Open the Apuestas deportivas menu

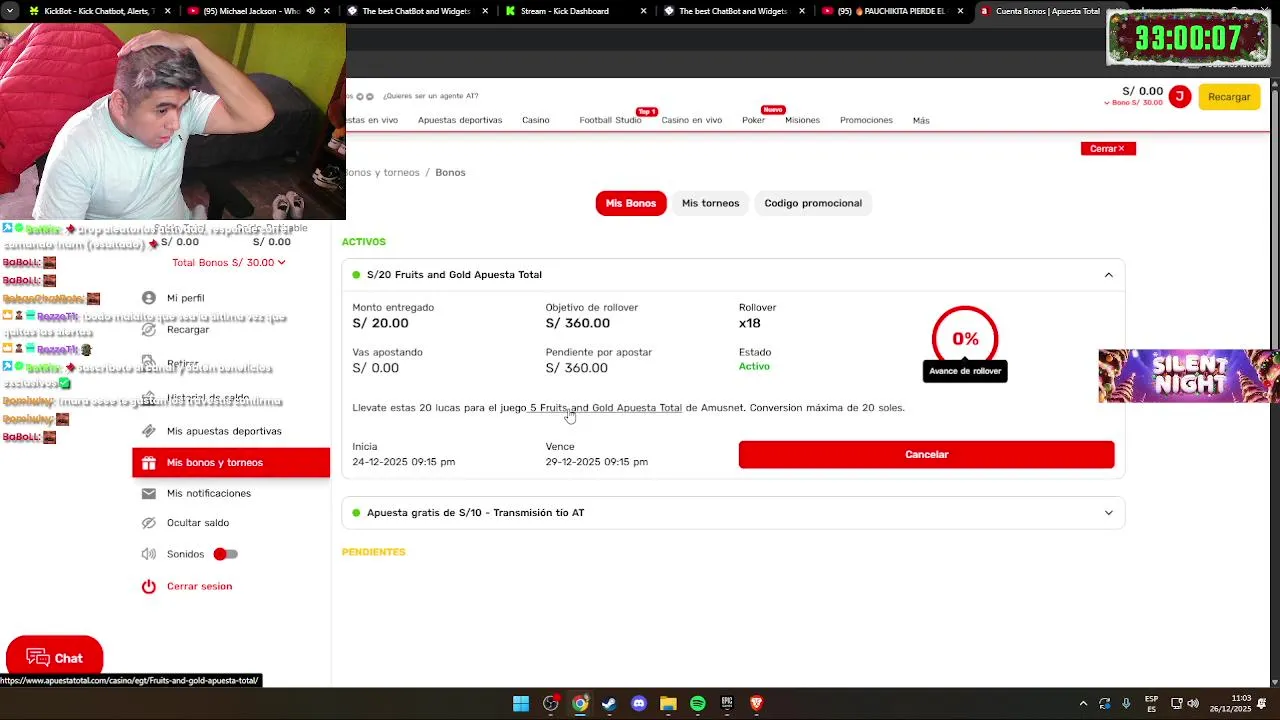click(x=460, y=120)
